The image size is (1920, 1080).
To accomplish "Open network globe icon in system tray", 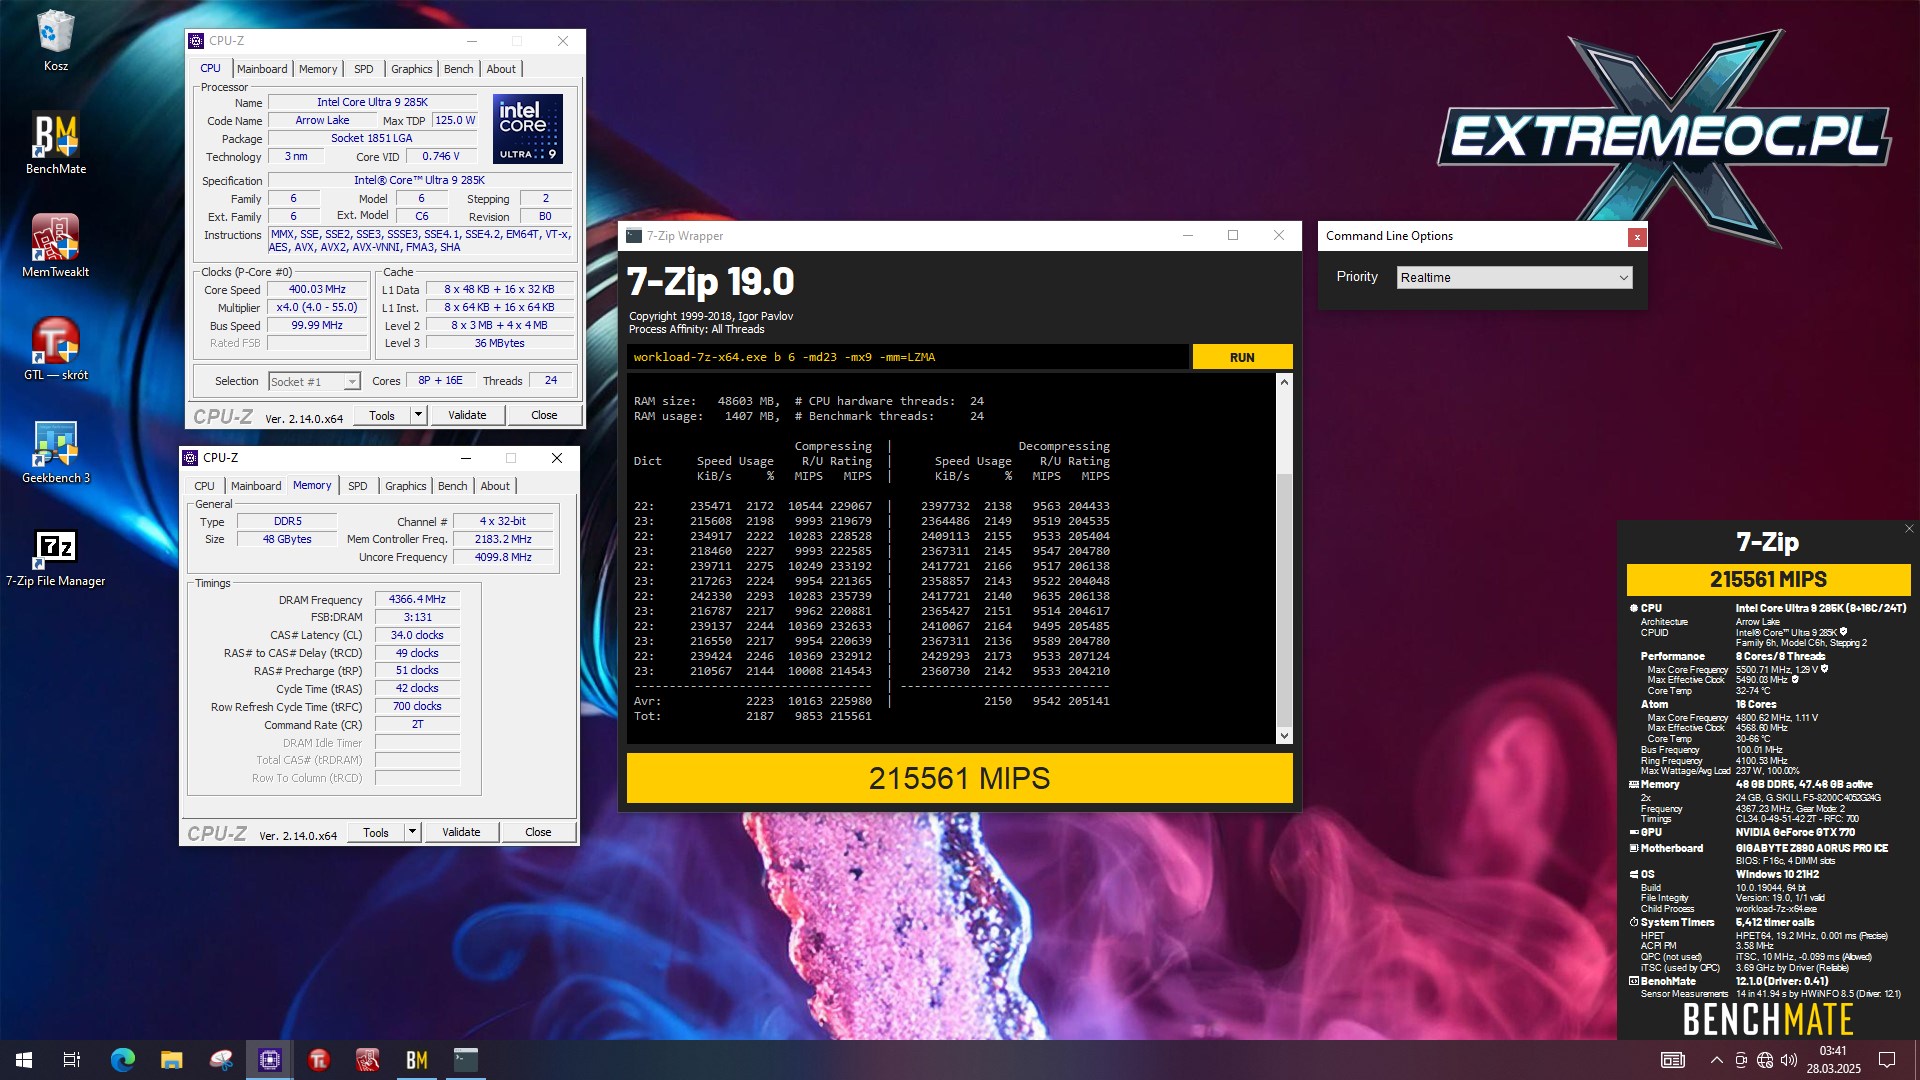I will pyautogui.click(x=1765, y=1060).
